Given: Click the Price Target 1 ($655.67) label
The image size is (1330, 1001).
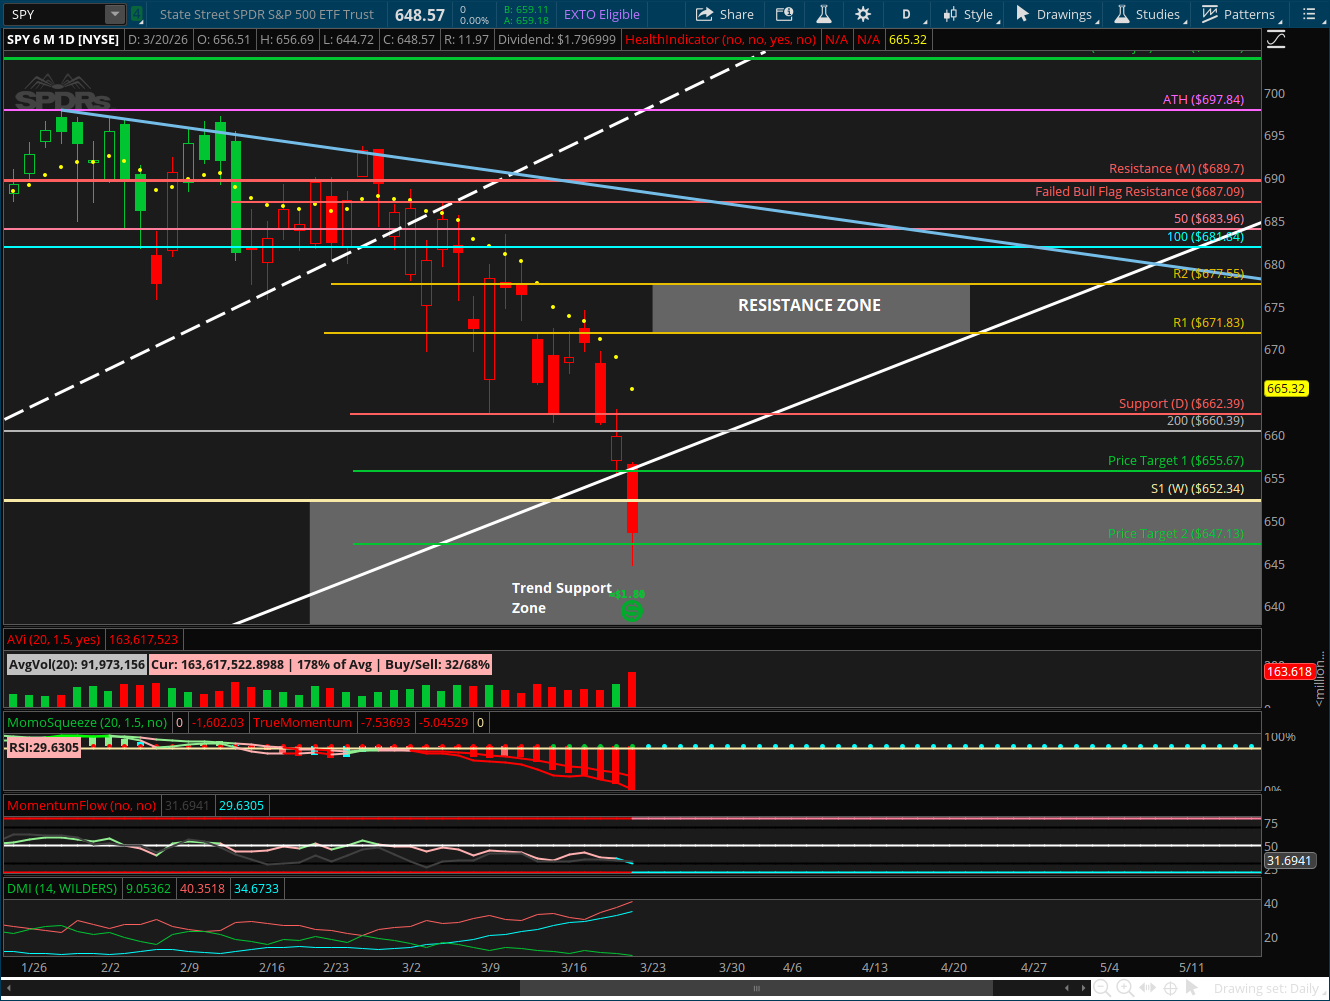Looking at the screenshot, I should pyautogui.click(x=1176, y=460).
